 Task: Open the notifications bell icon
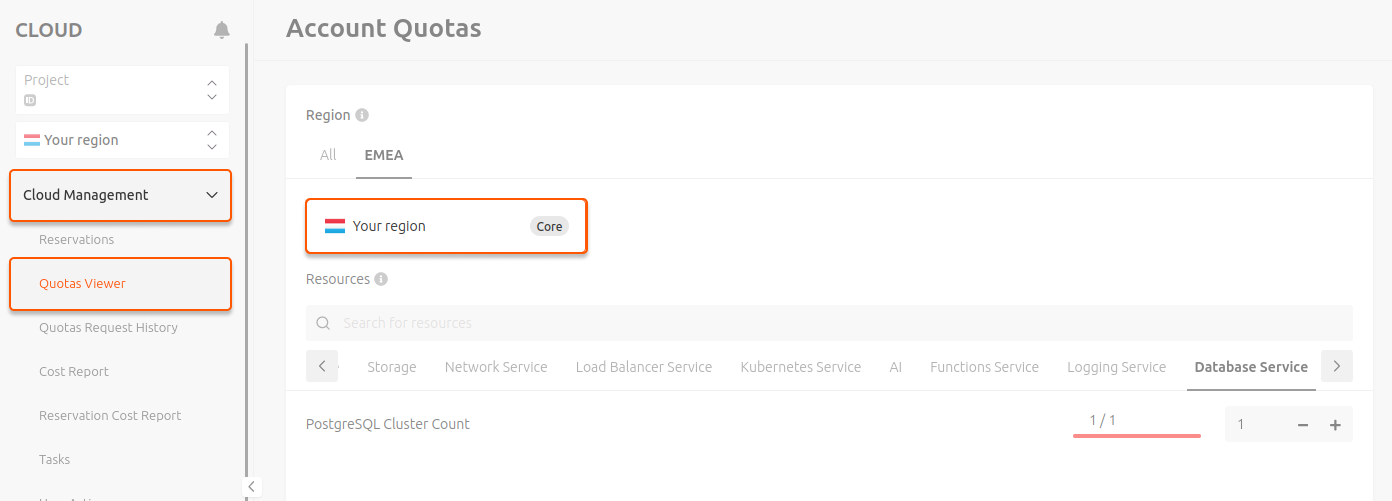(x=222, y=30)
